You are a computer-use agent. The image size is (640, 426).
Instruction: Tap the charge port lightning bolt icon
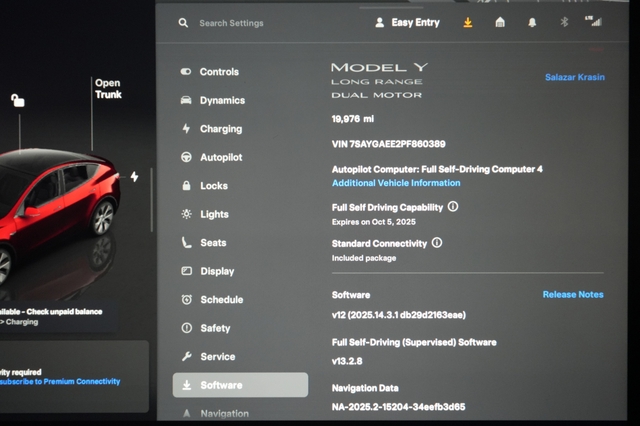point(134,177)
